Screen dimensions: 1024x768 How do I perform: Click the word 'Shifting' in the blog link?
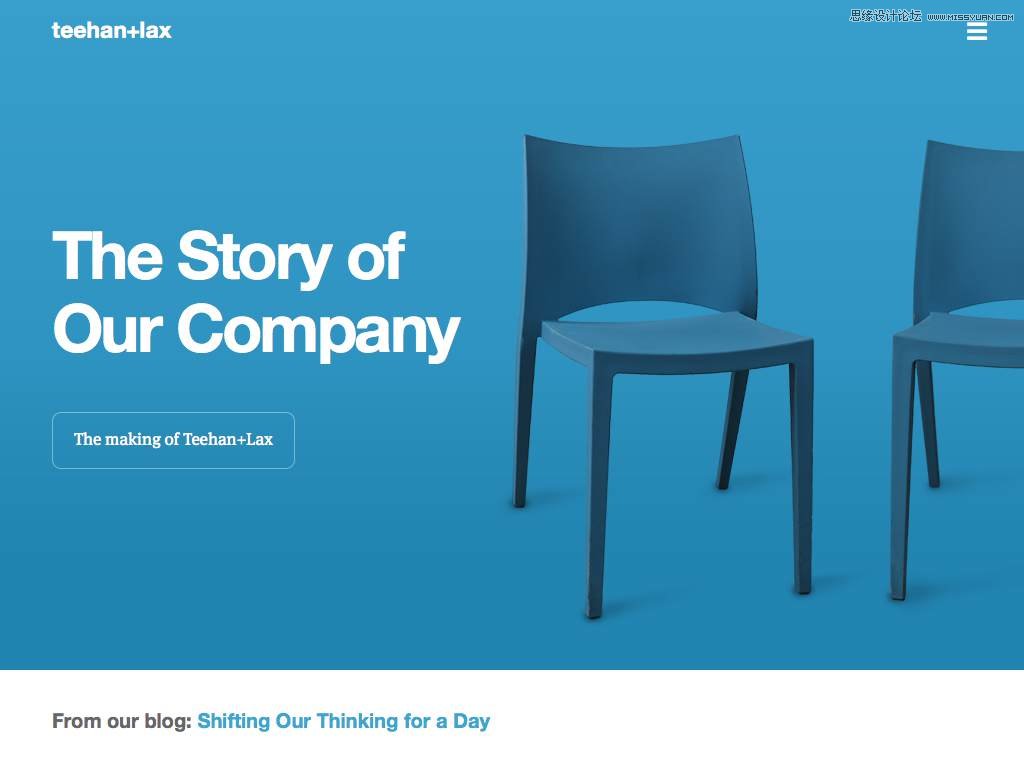233,721
